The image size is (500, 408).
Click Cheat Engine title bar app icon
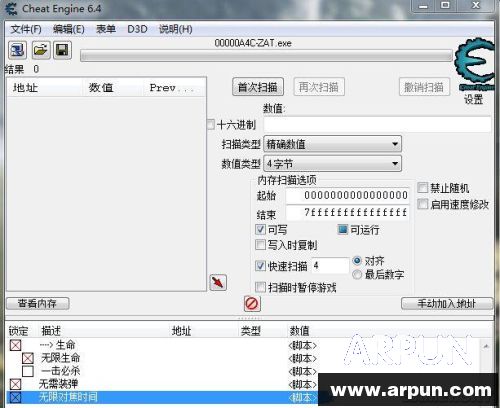pyautogui.click(x=11, y=9)
